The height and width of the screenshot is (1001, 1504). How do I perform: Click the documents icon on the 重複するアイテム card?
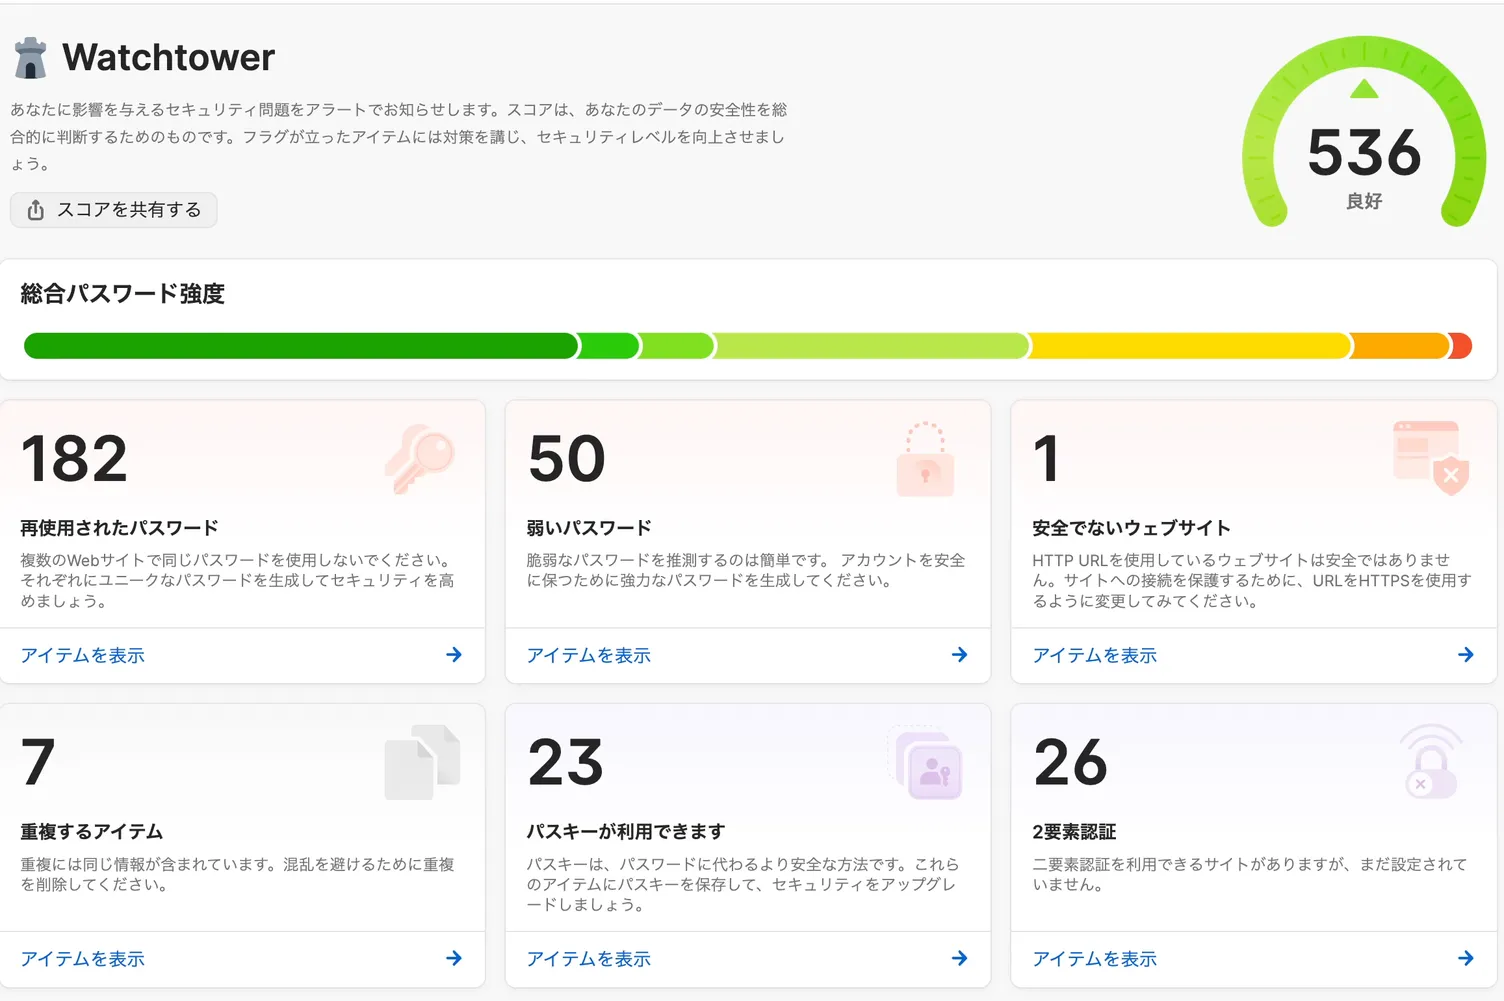coord(422,762)
